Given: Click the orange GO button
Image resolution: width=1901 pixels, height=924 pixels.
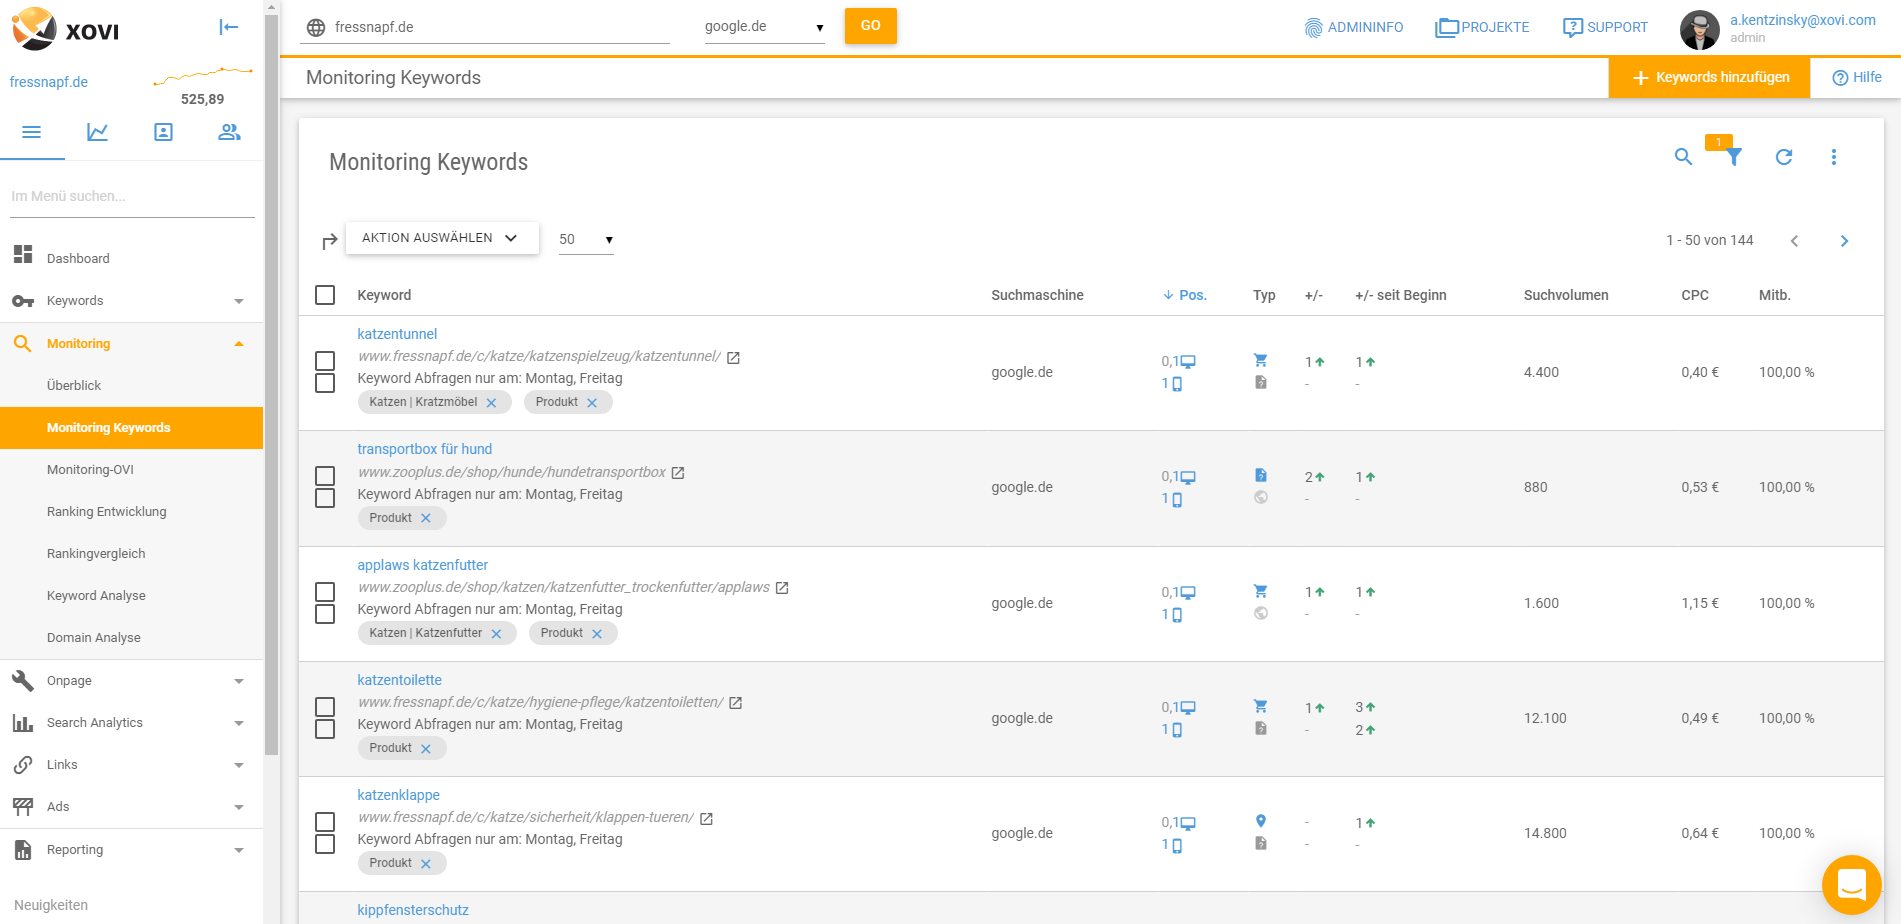Looking at the screenshot, I should pyautogui.click(x=870, y=26).
